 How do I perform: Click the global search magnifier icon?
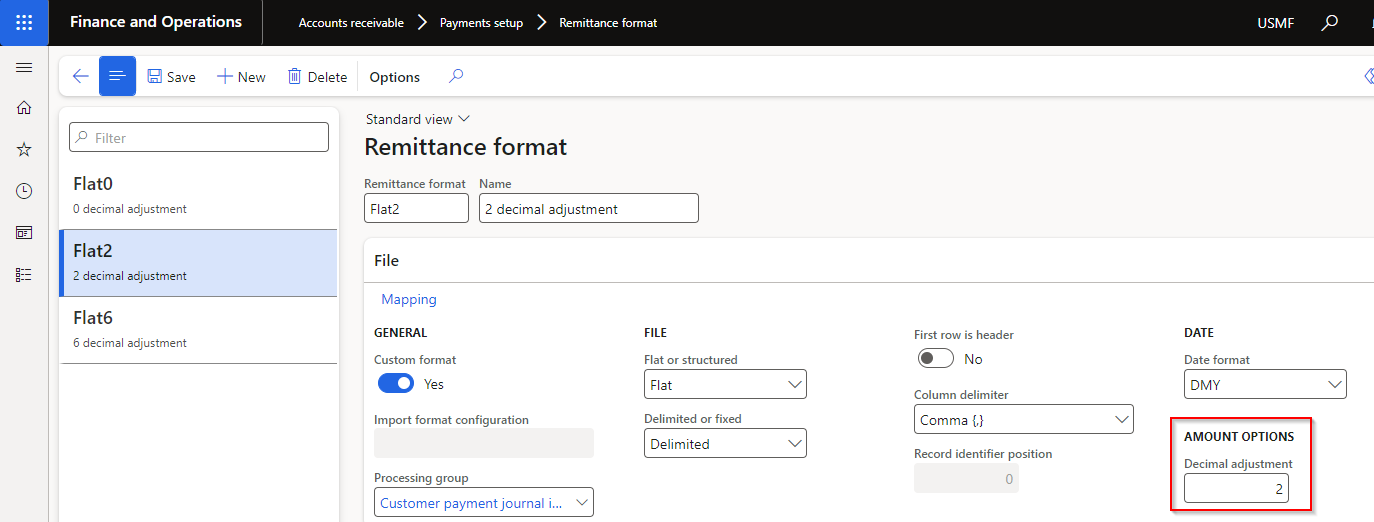pyautogui.click(x=1329, y=22)
